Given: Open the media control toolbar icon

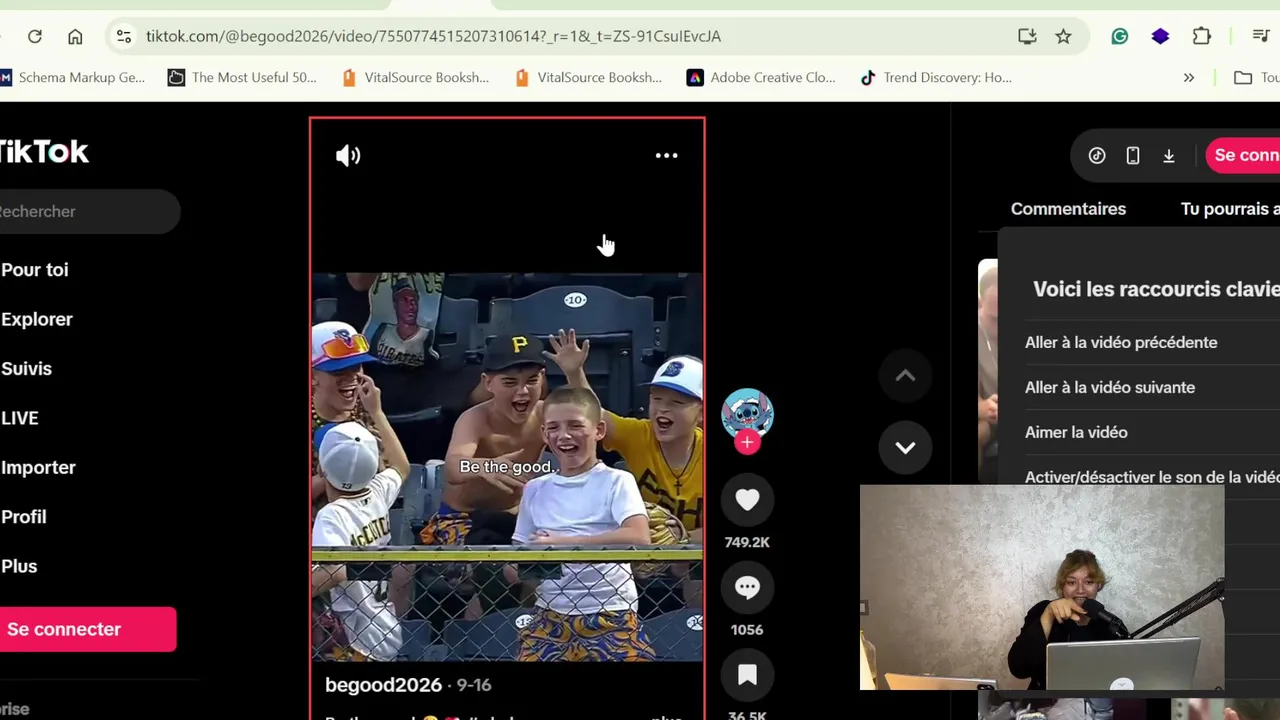Looking at the screenshot, I should [1261, 36].
